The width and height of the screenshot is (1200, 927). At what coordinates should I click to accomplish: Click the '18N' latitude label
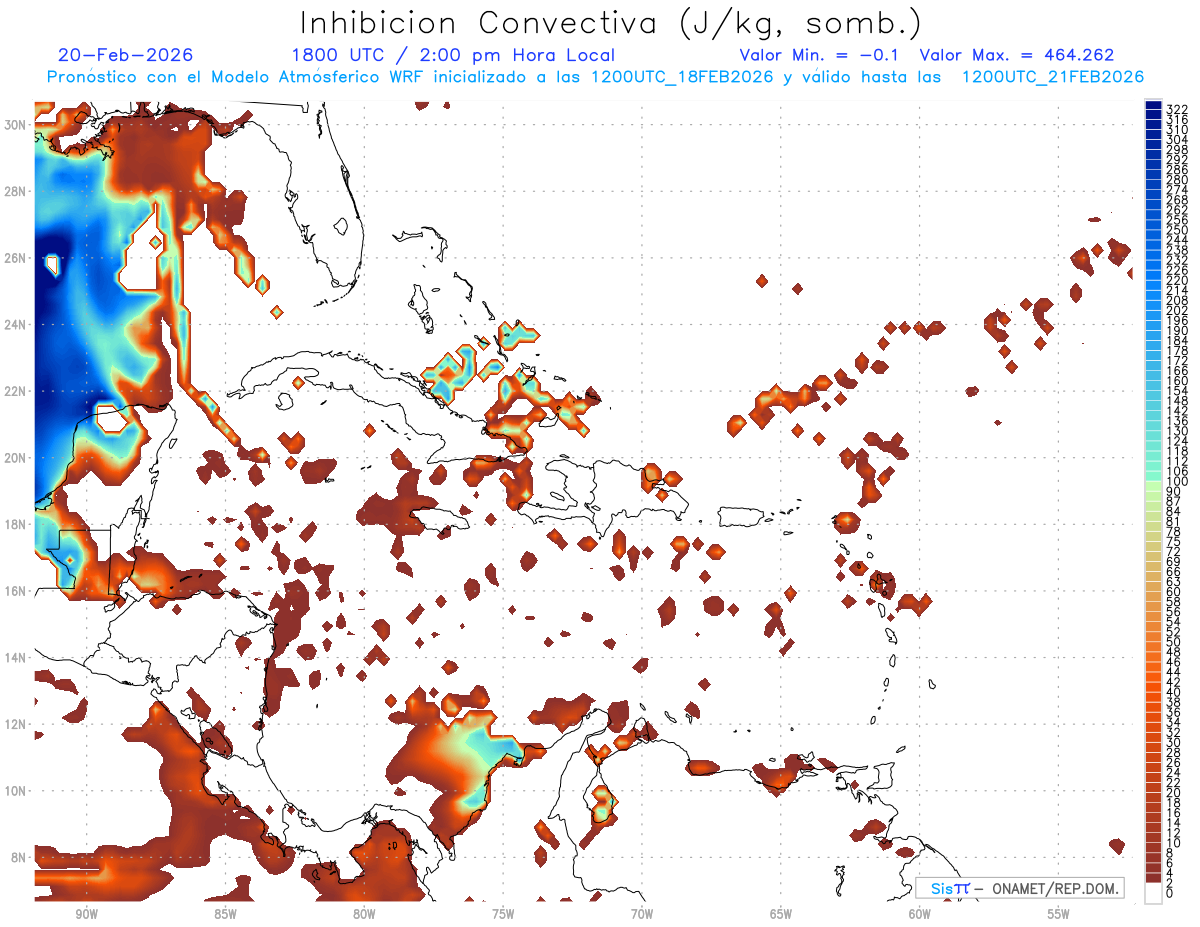(x=15, y=524)
